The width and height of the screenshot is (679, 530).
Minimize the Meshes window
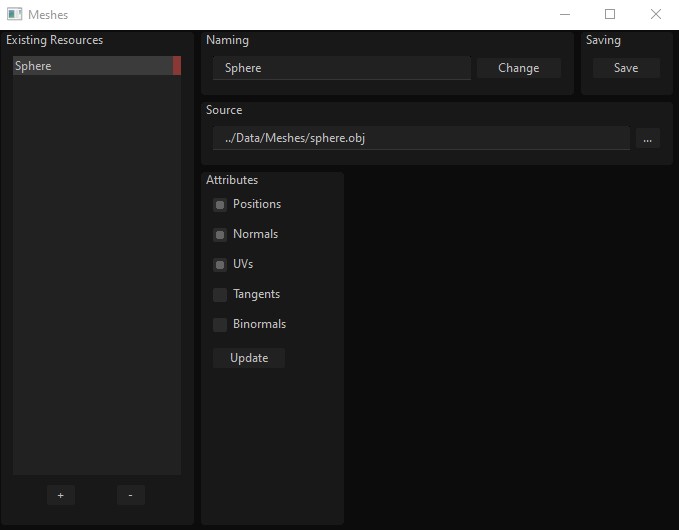(565, 14)
